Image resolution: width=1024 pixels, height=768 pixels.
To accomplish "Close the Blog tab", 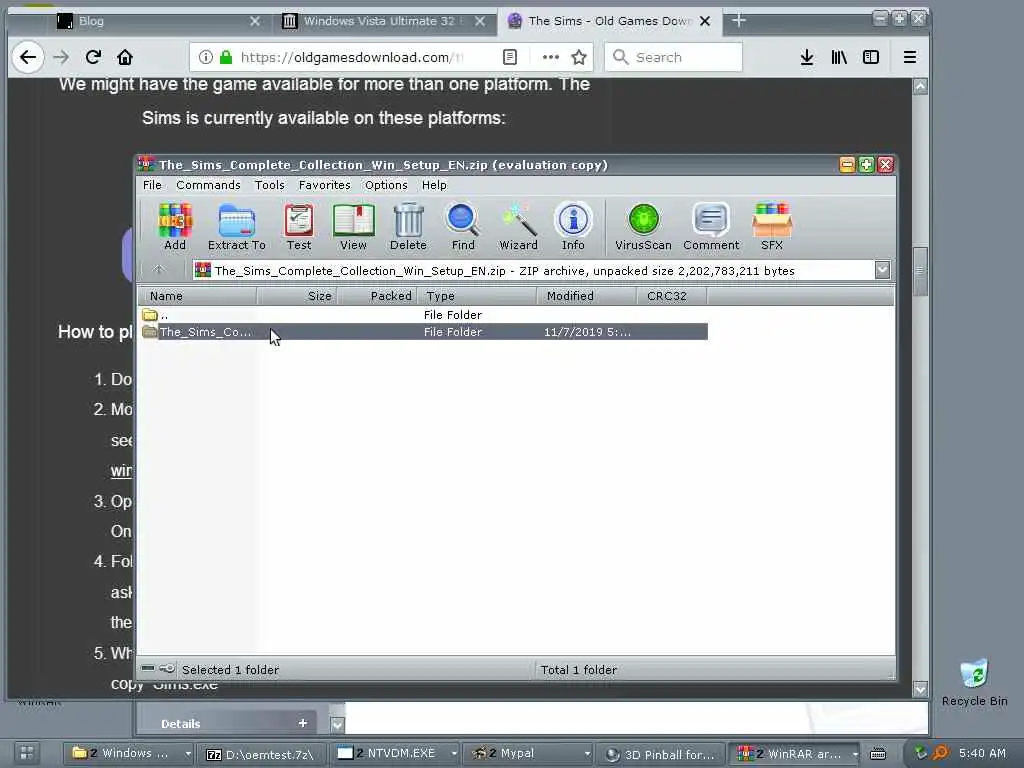I will tap(255, 21).
